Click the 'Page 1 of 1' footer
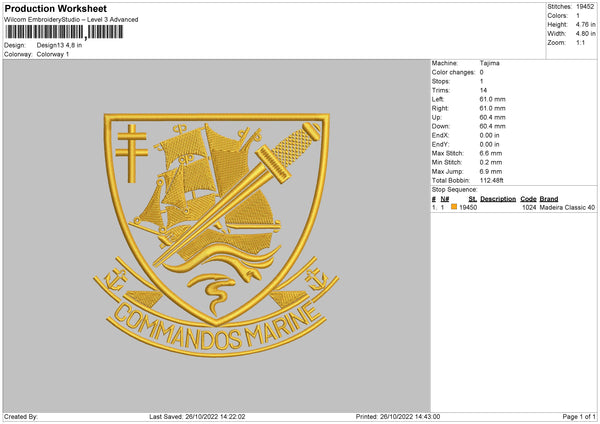The image size is (600, 424). click(x=579, y=417)
